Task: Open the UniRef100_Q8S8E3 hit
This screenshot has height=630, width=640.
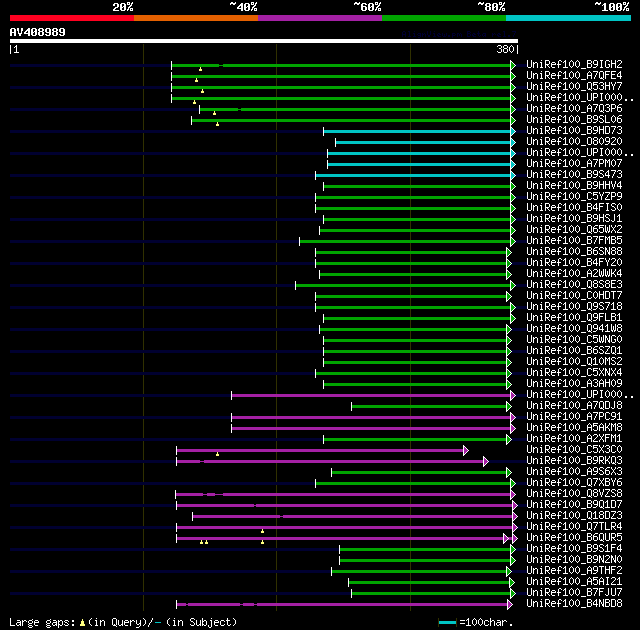Action: (x=574, y=285)
